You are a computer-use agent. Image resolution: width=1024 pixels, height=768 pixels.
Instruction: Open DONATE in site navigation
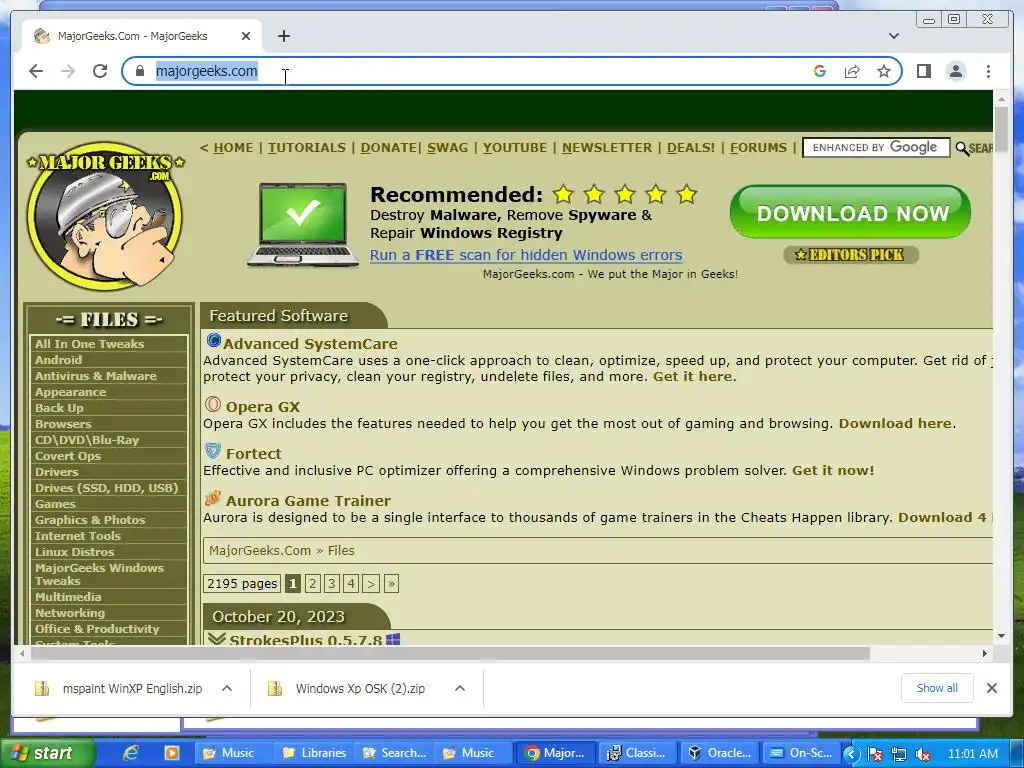(388, 148)
